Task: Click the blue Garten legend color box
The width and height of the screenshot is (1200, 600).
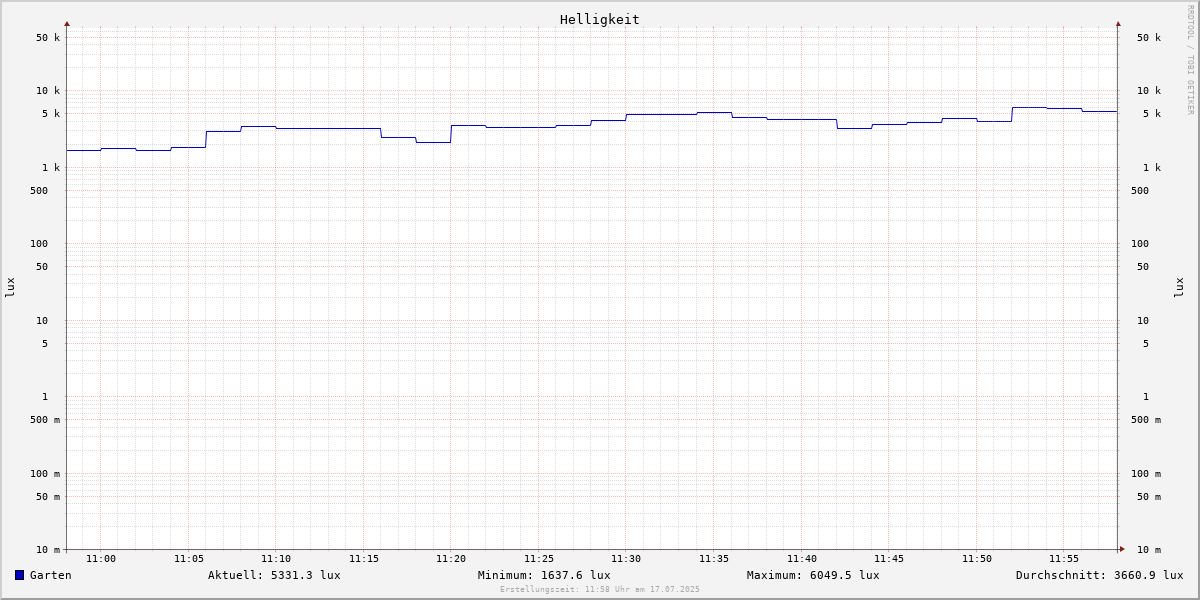Action: coord(19,575)
